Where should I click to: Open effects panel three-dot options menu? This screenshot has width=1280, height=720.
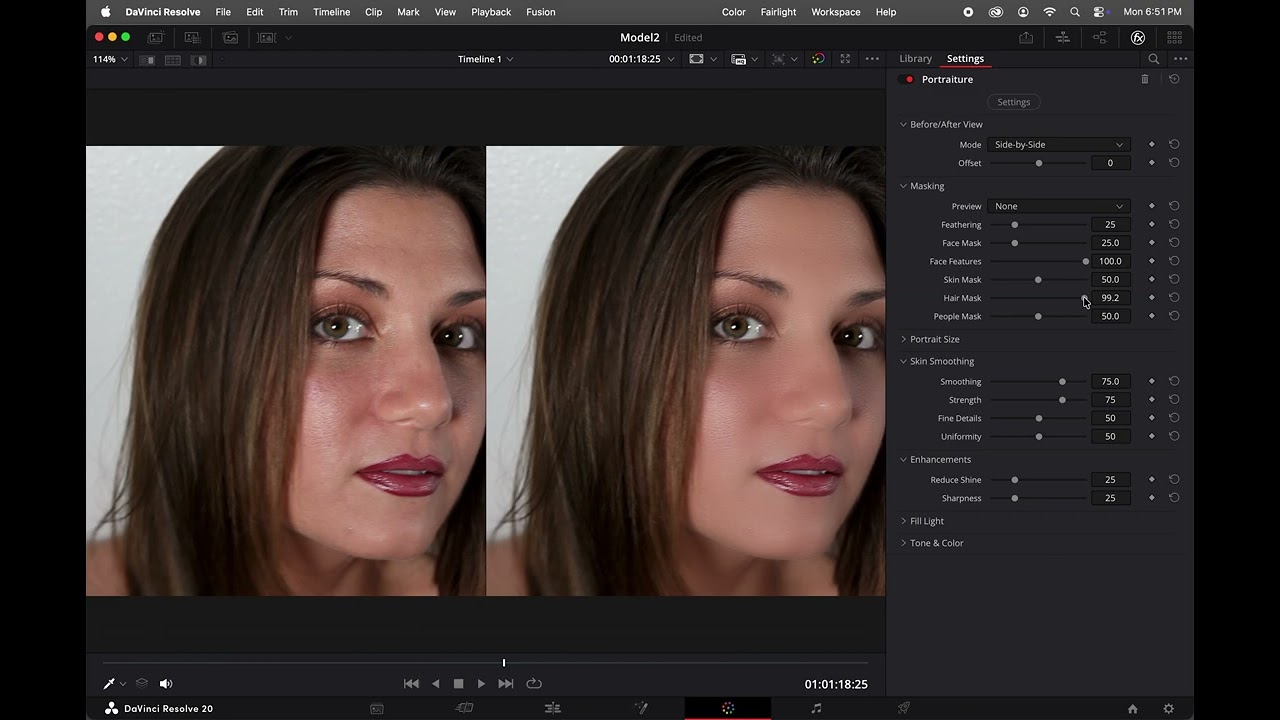1180,59
